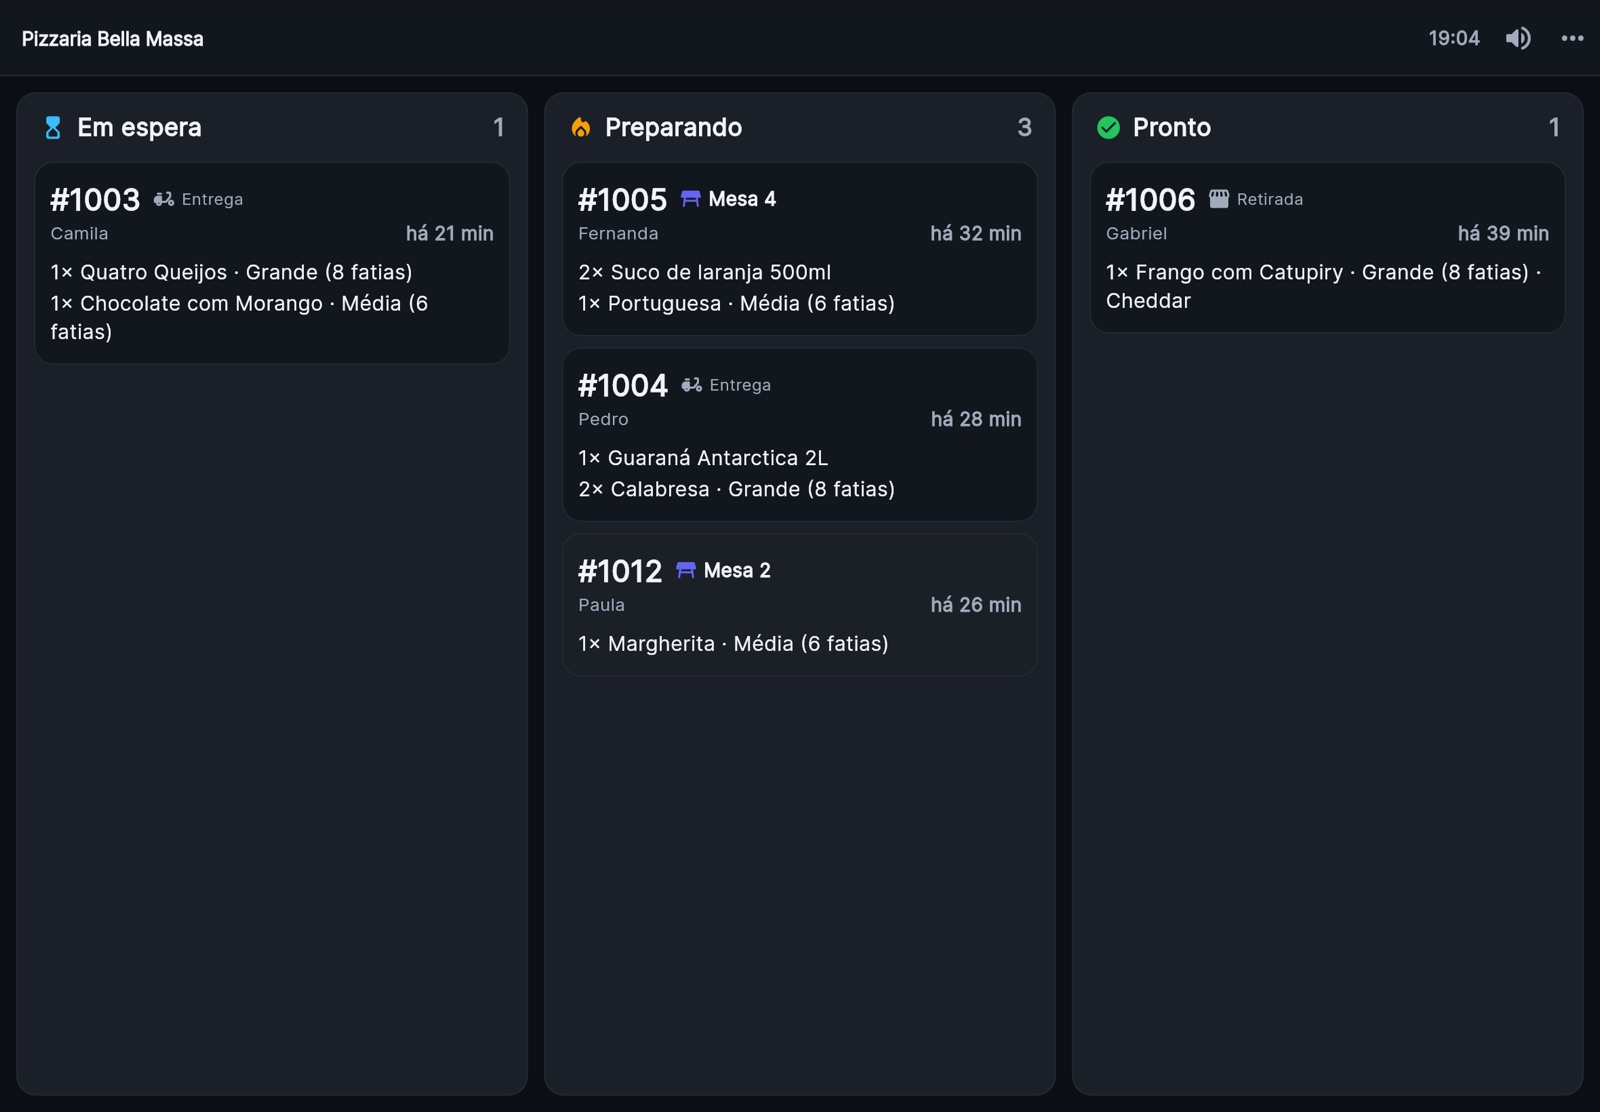Open order #1012 card number

click(x=620, y=571)
